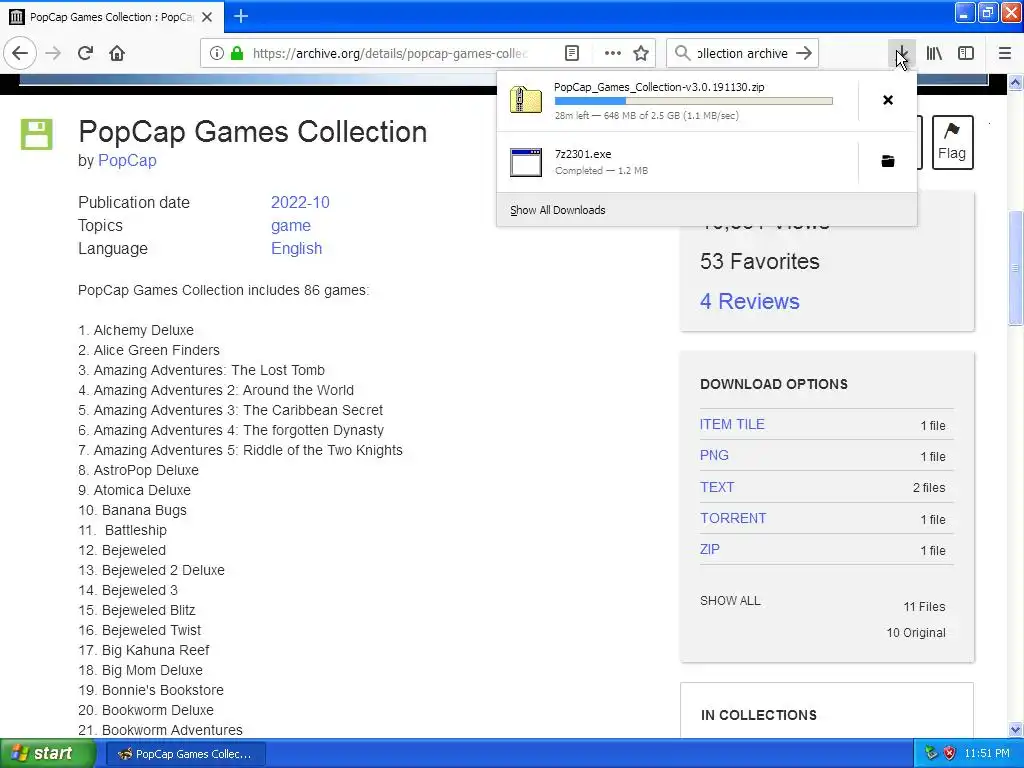Click the scrollbar down arrow
This screenshot has width=1024, height=768.
[1016, 730]
